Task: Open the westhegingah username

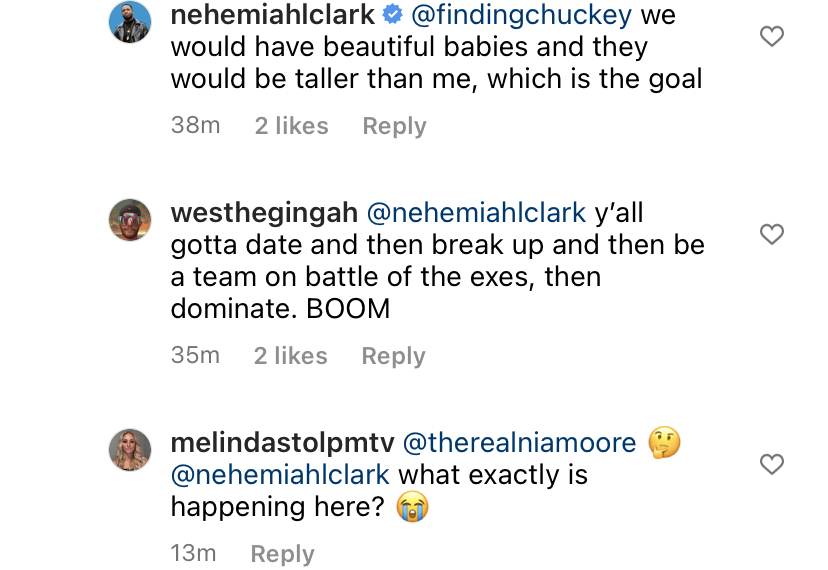Action: [x=264, y=213]
